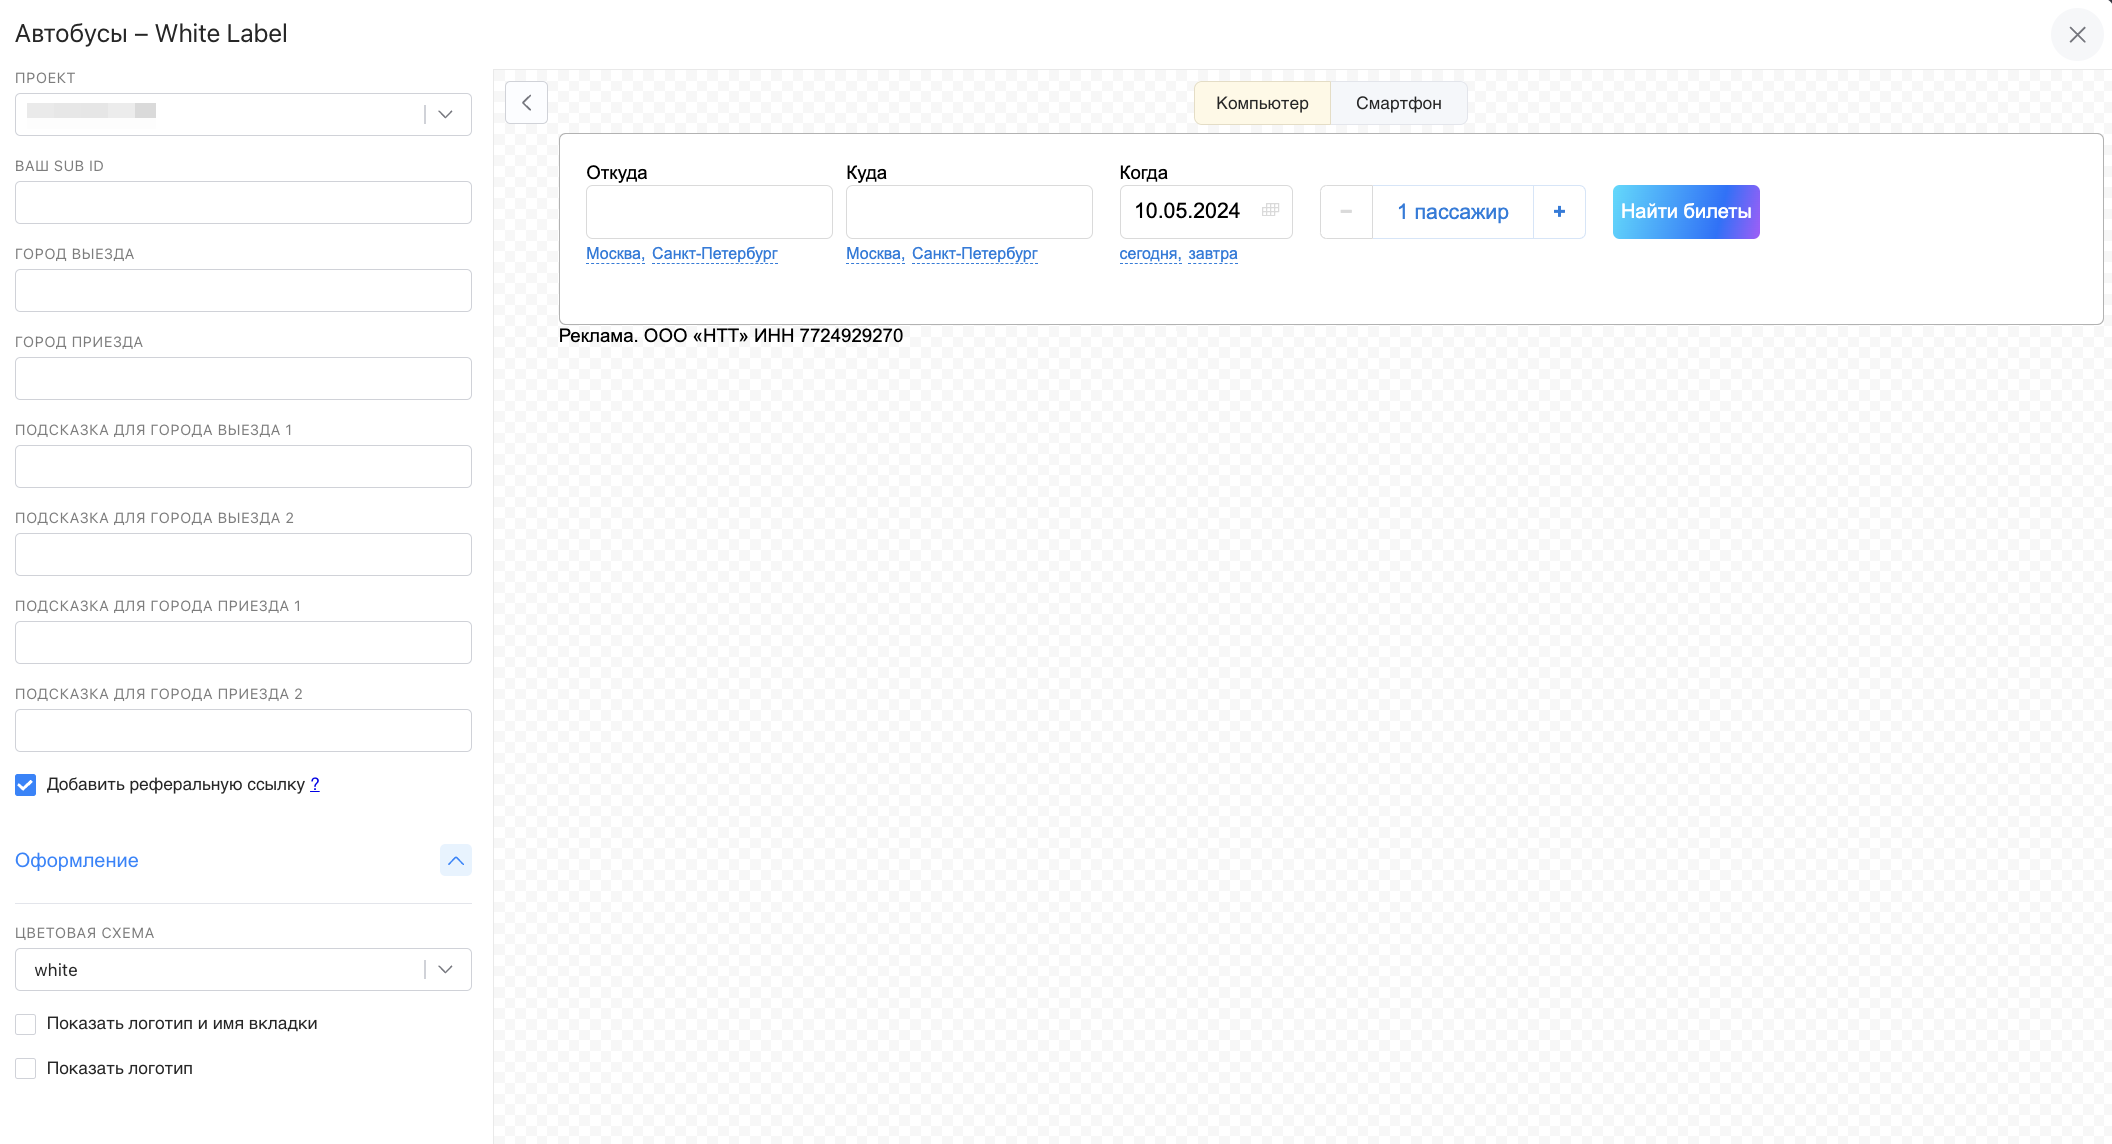The width and height of the screenshot is (2112, 1144).
Task: Open the Проект dropdown
Action: 243,114
